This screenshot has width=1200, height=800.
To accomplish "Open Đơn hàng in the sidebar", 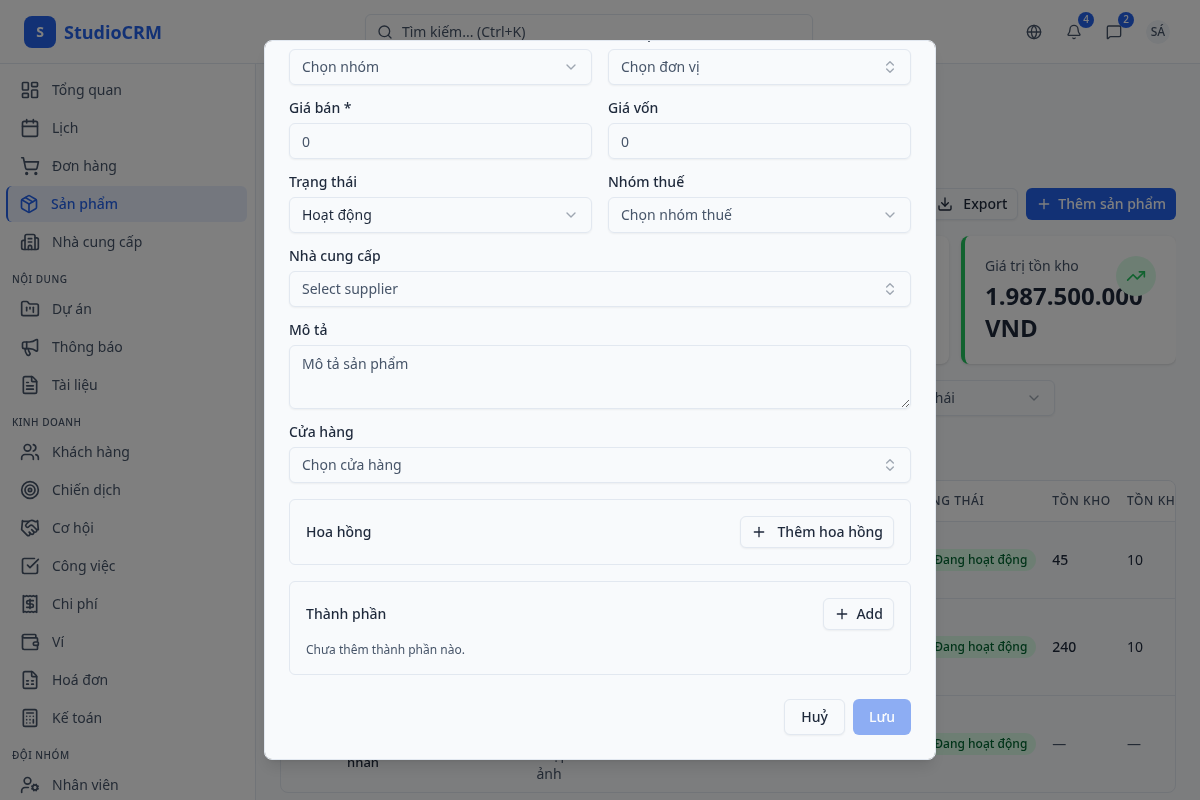I will pyautogui.click(x=84, y=166).
